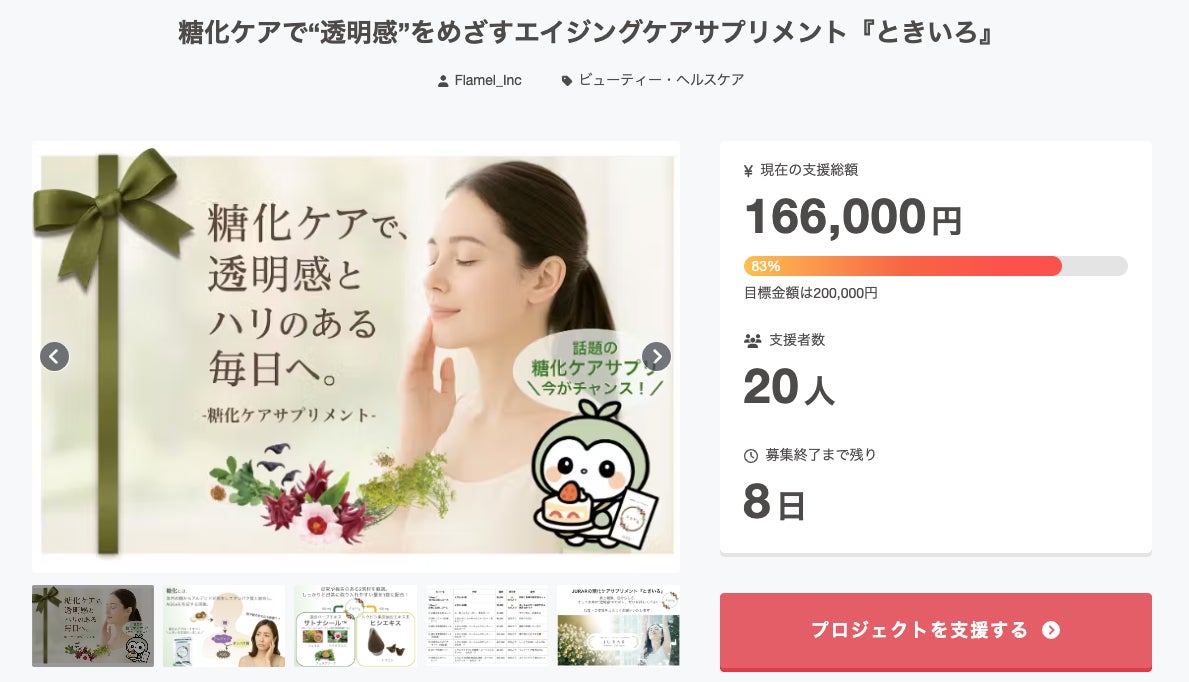Select the first thumbnail with green ribbon
1189x682 pixels.
(93, 626)
